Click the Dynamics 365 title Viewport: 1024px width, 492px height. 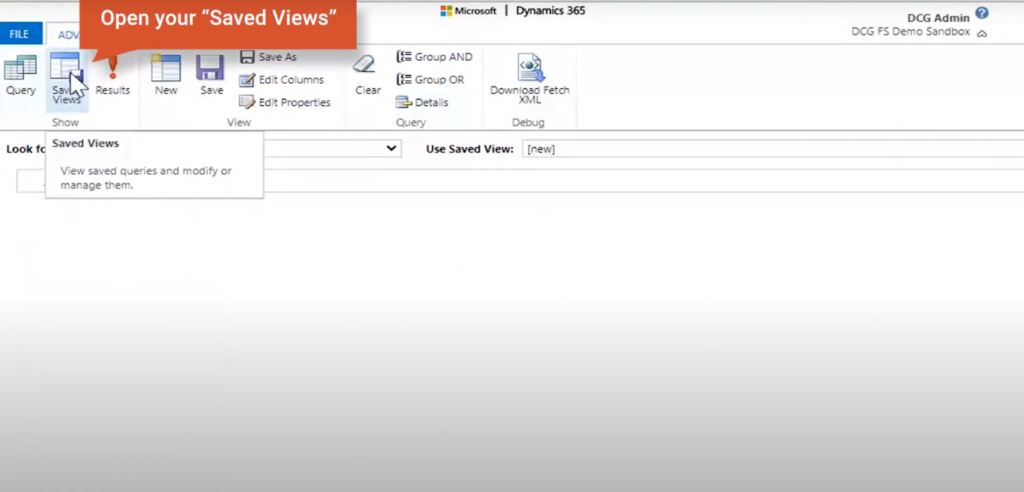point(551,10)
